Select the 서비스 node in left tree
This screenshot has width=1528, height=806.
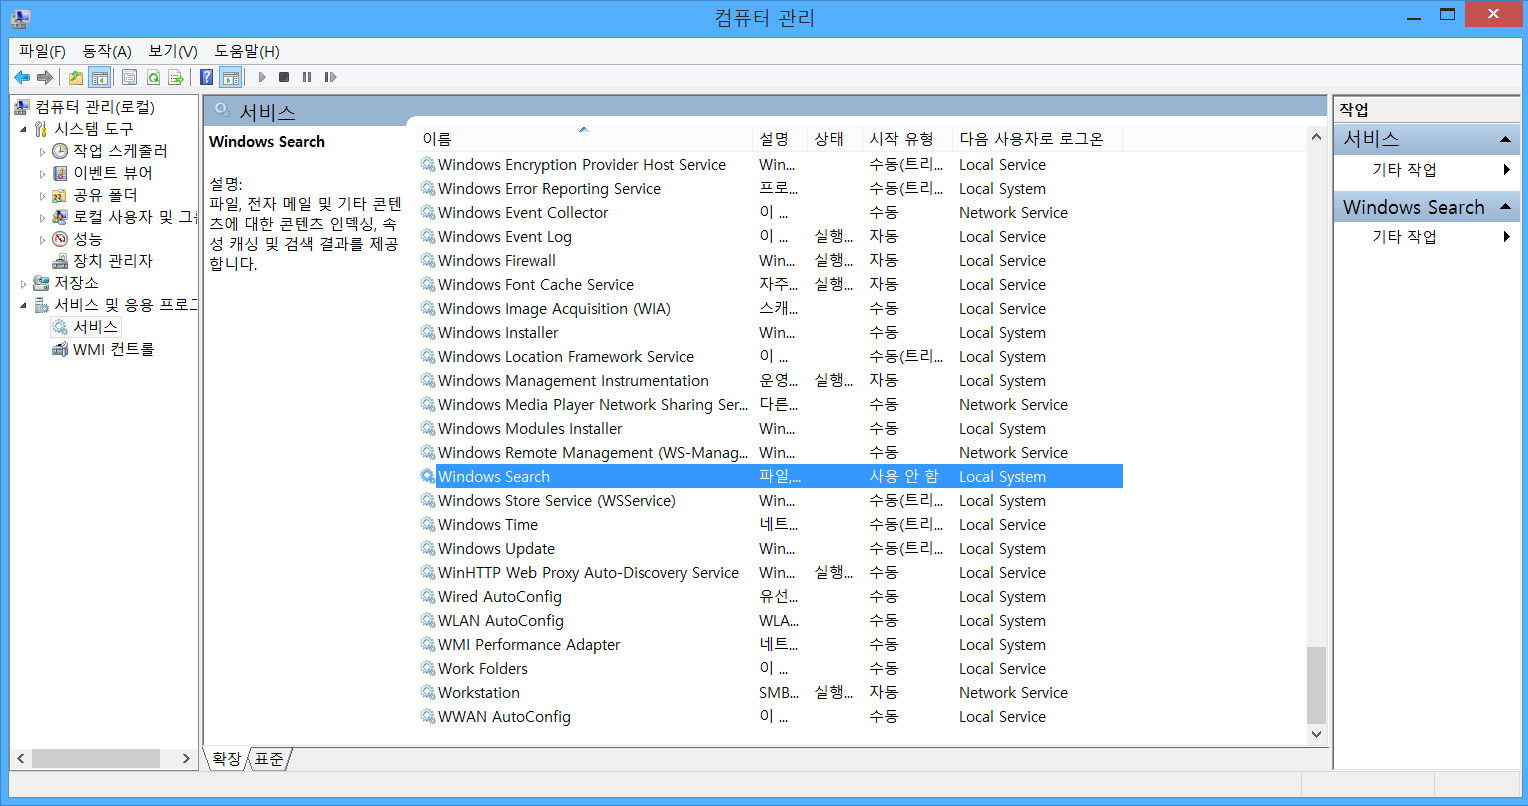click(x=95, y=327)
